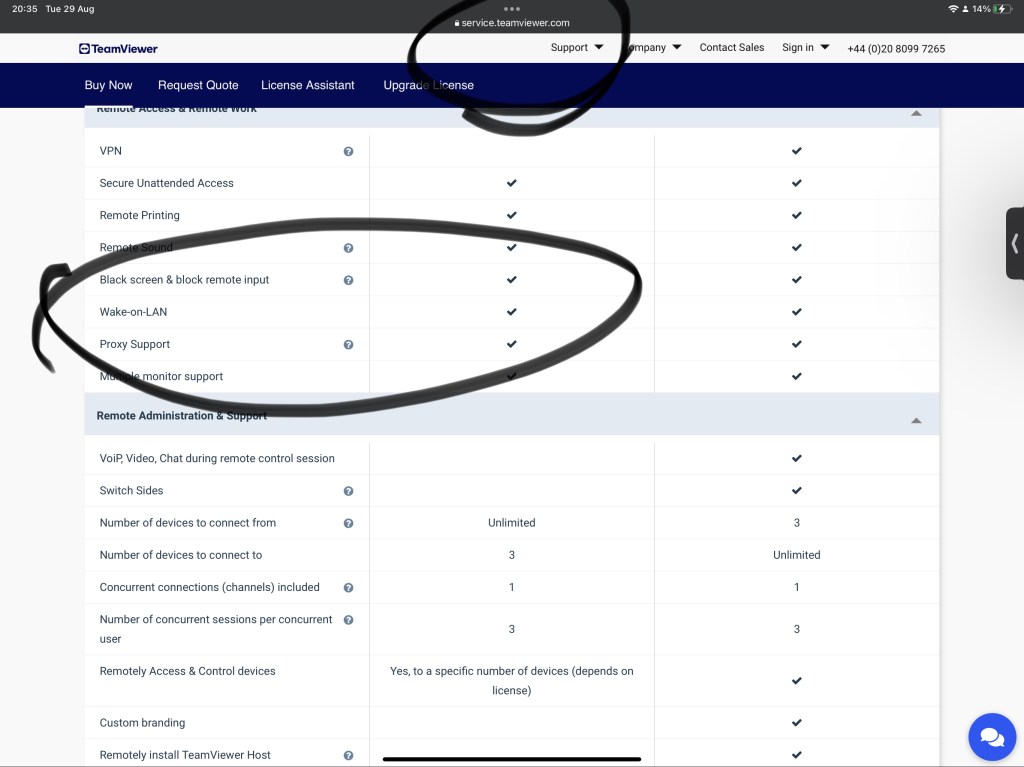The image size is (1024, 767).
Task: Collapse Remote Administration & Support section
Action: tap(916, 421)
